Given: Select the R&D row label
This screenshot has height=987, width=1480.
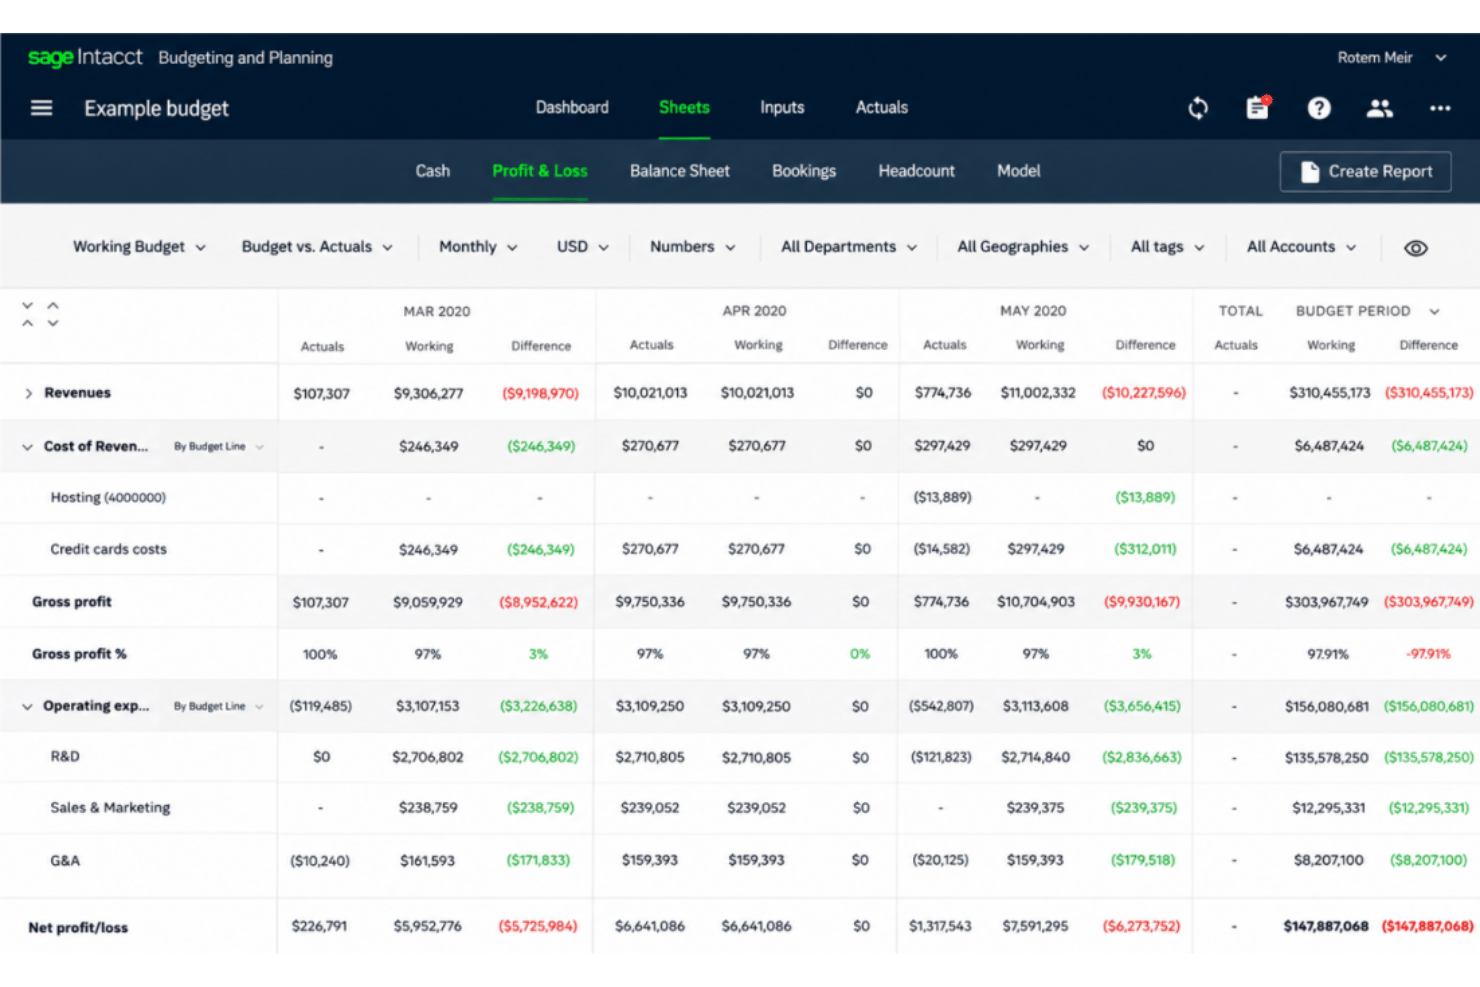Looking at the screenshot, I should (x=65, y=756).
